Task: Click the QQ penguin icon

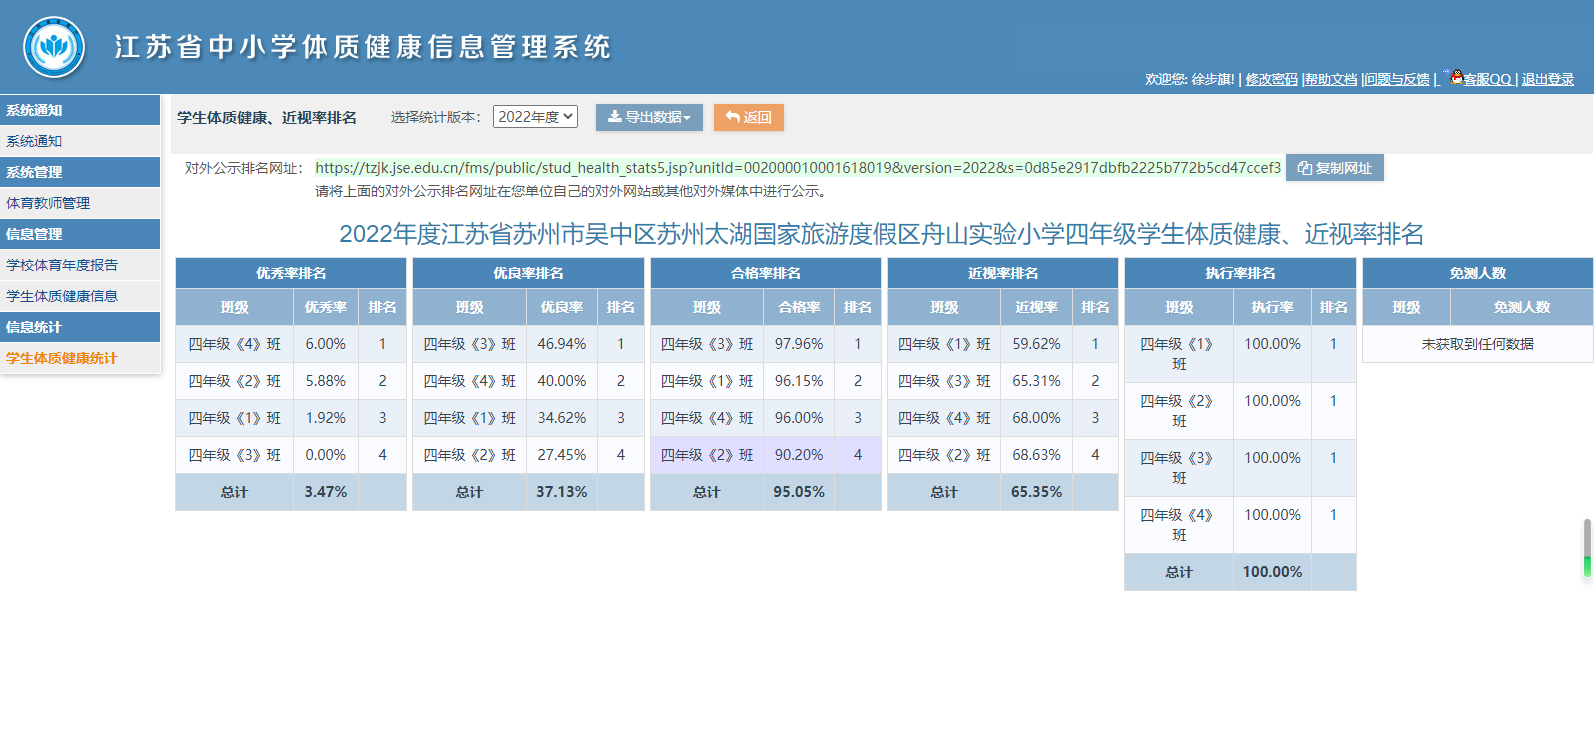Action: (x=1456, y=77)
